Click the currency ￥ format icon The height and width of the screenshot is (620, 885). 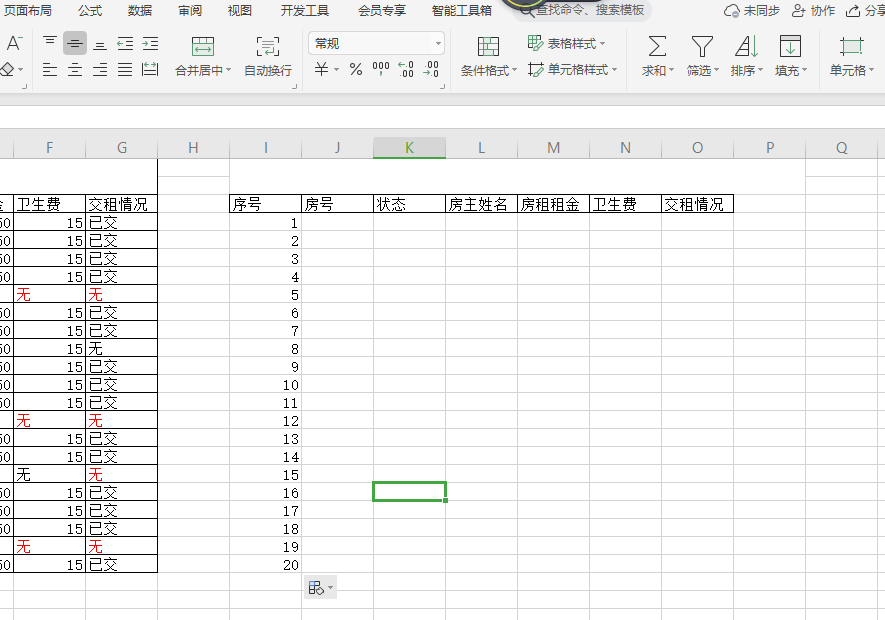click(x=321, y=69)
